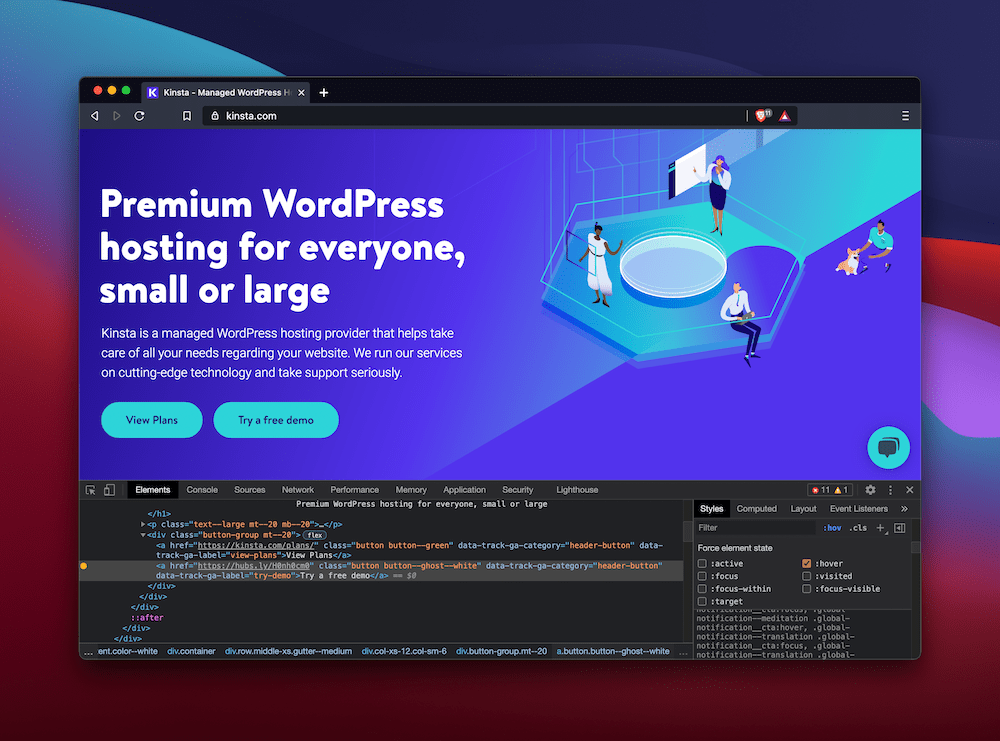This screenshot has width=1000, height=741.
Task: Show more Styles pane tabs chevron
Action: tap(904, 509)
